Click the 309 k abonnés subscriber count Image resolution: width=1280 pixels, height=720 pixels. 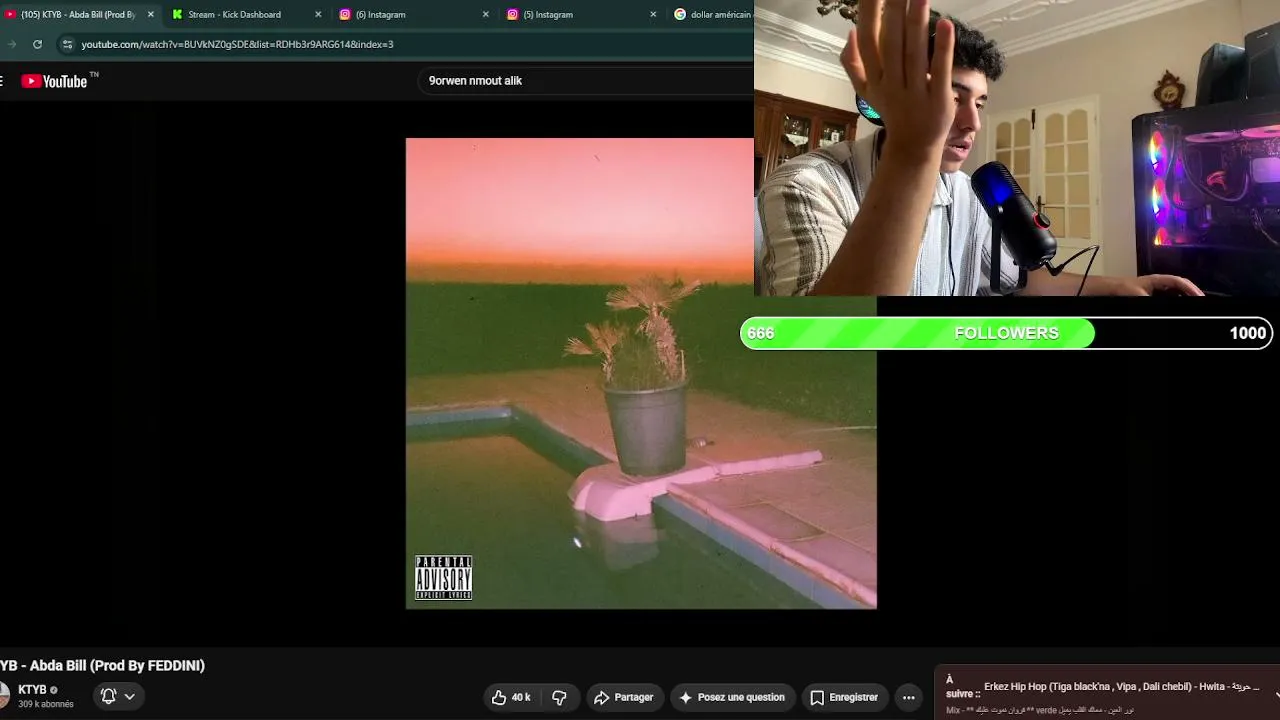pos(46,704)
